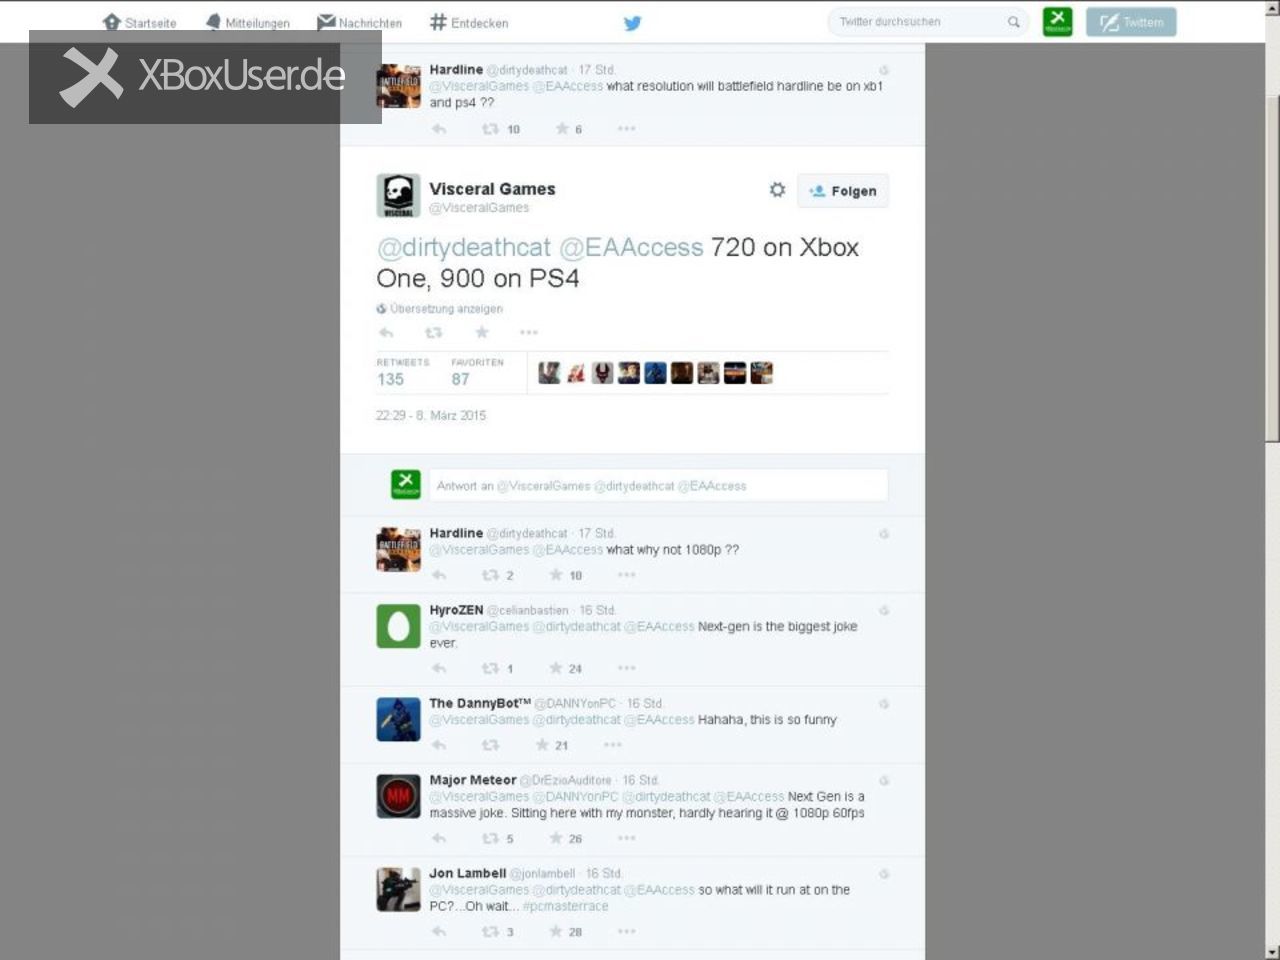Reply to HyroZEN's tweet
Image resolution: width=1280 pixels, height=960 pixels.
[439, 668]
